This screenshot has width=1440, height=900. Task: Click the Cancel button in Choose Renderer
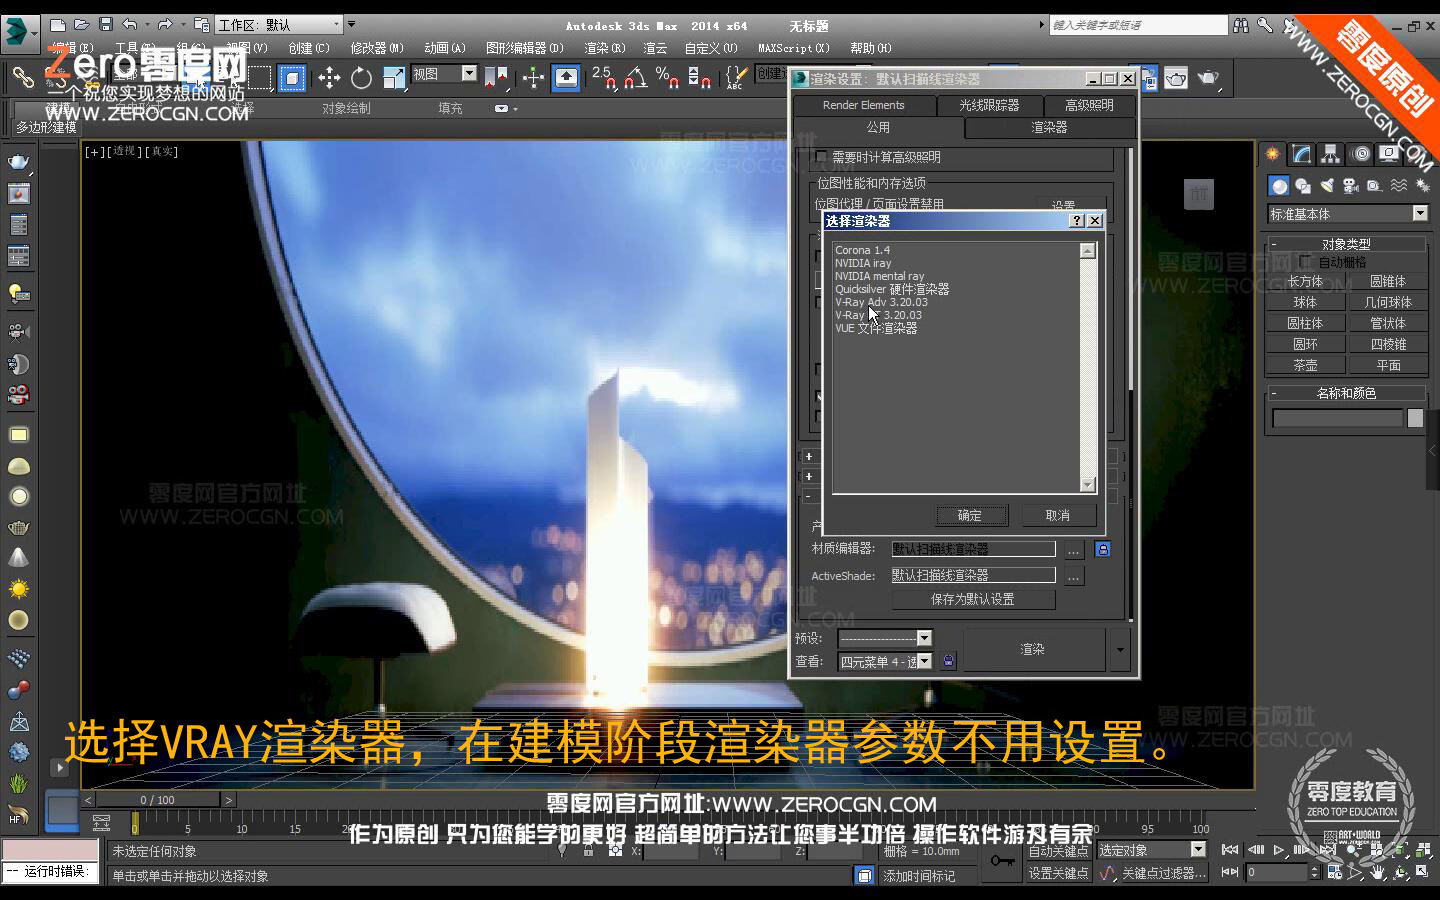[x=1058, y=516]
